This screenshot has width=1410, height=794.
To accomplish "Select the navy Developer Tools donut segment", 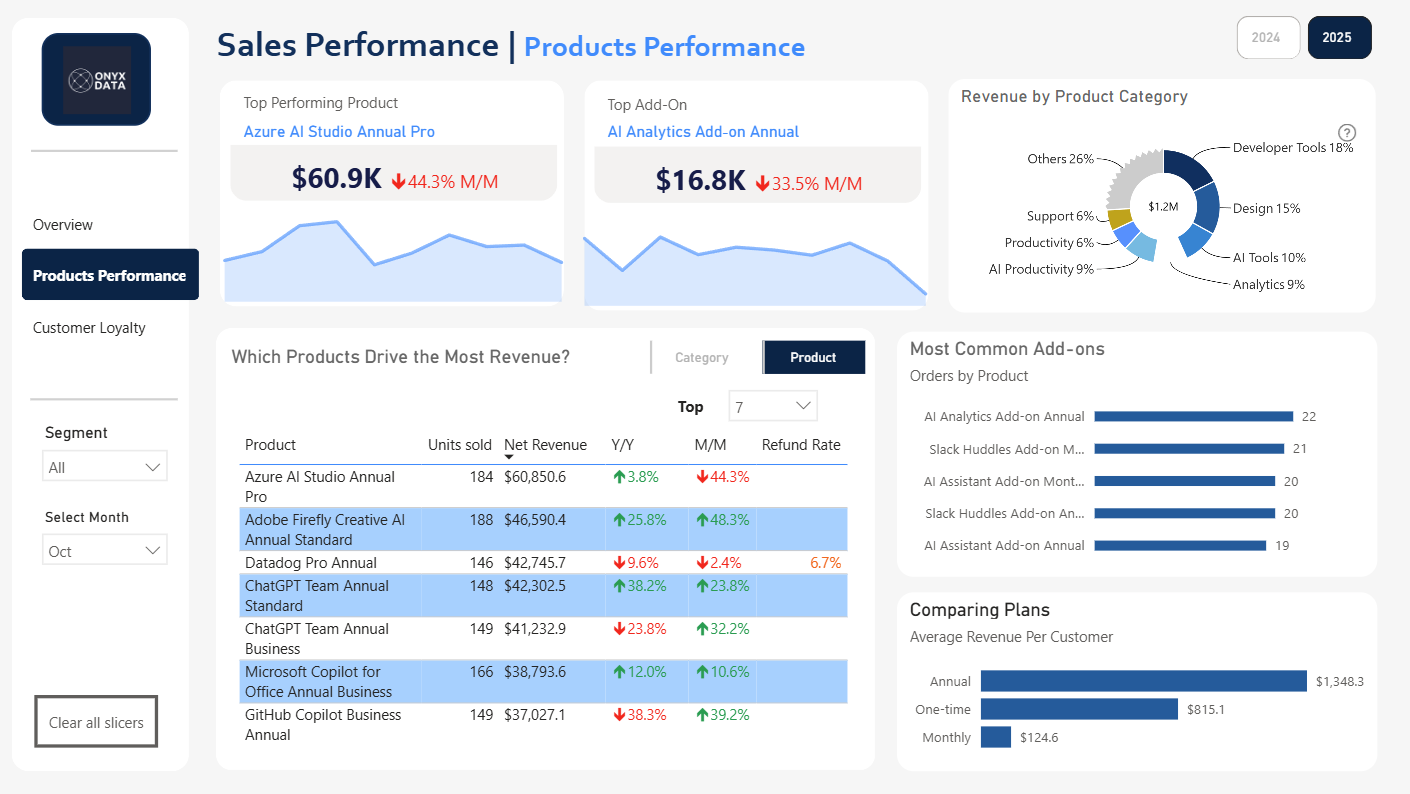I will pyautogui.click(x=1188, y=169).
